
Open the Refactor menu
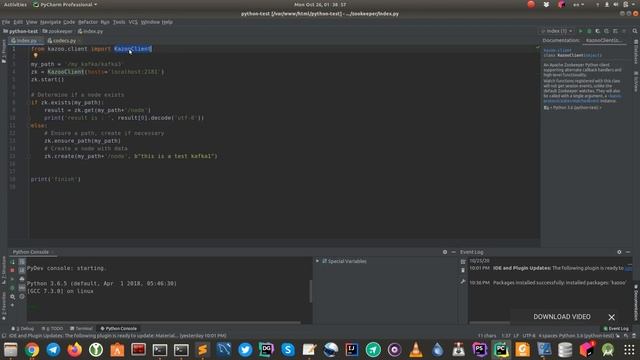coord(88,22)
